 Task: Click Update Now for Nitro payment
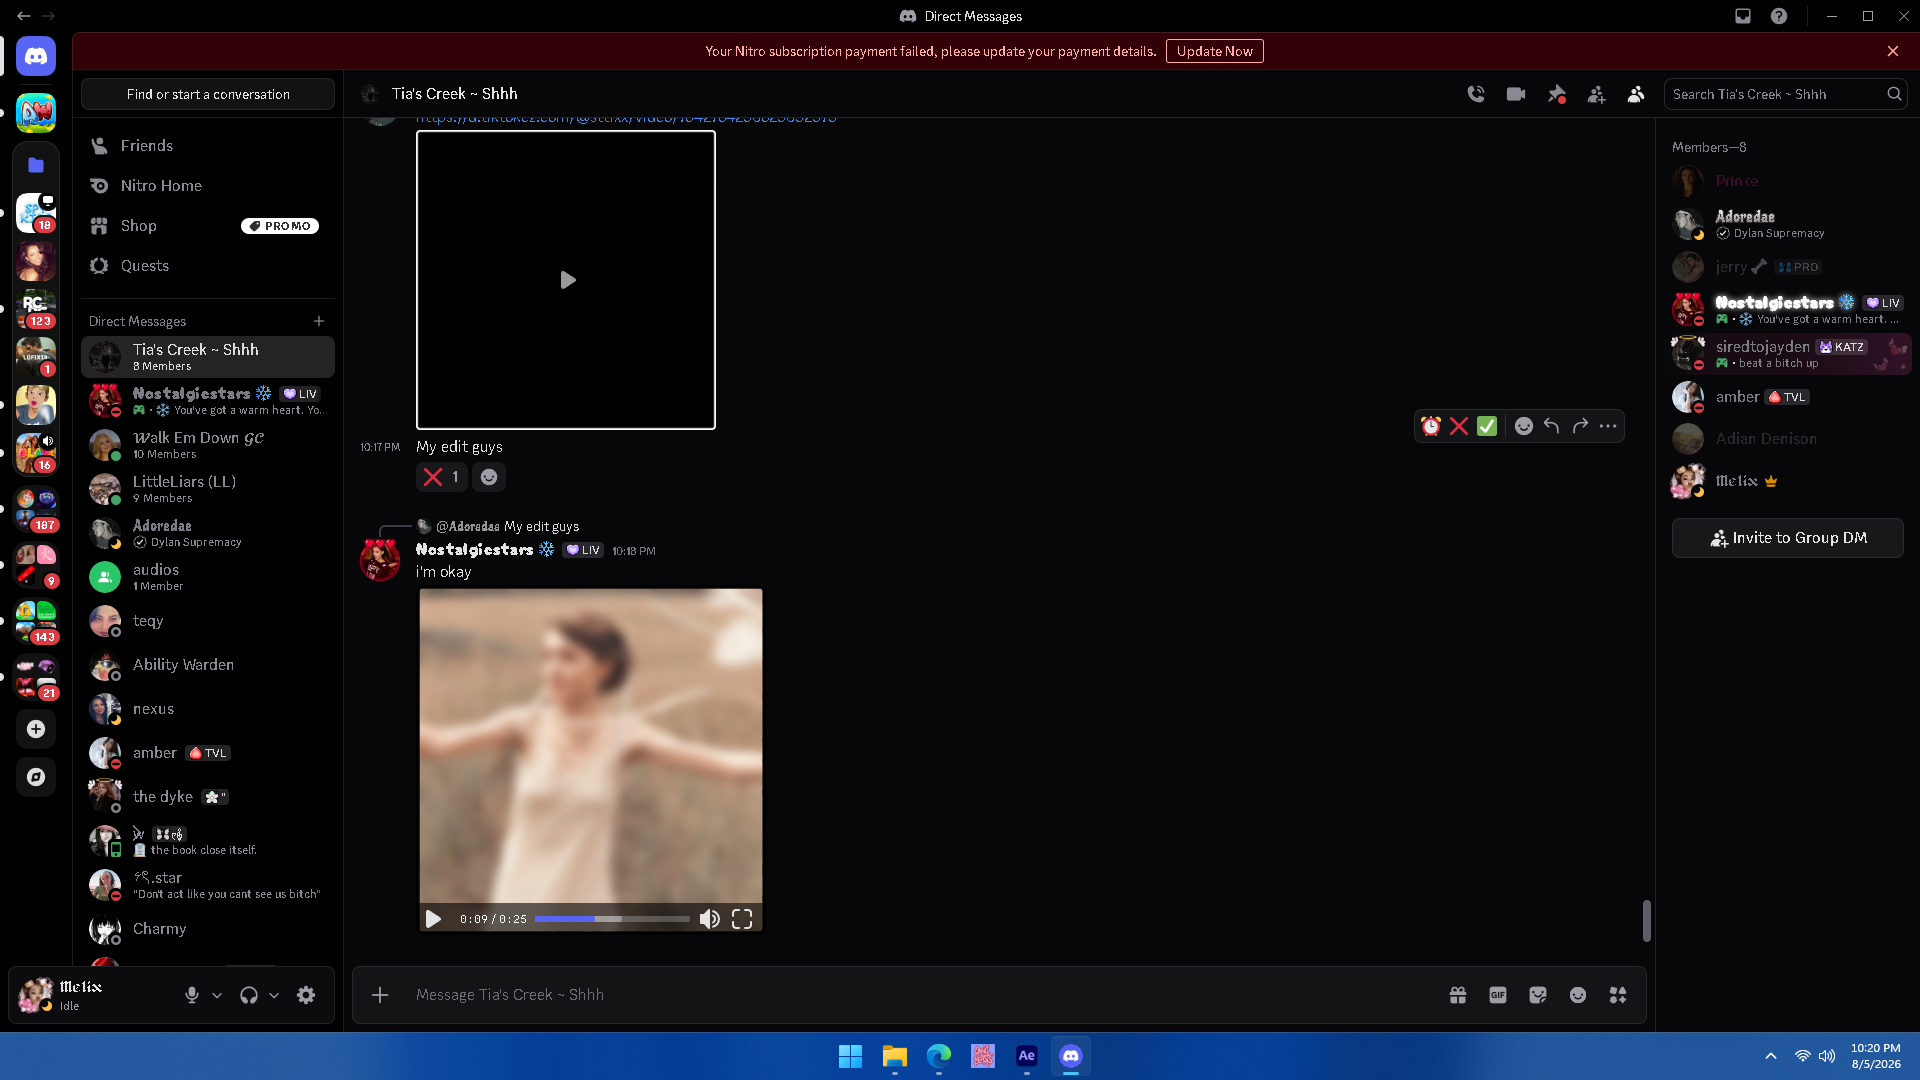[1214, 51]
